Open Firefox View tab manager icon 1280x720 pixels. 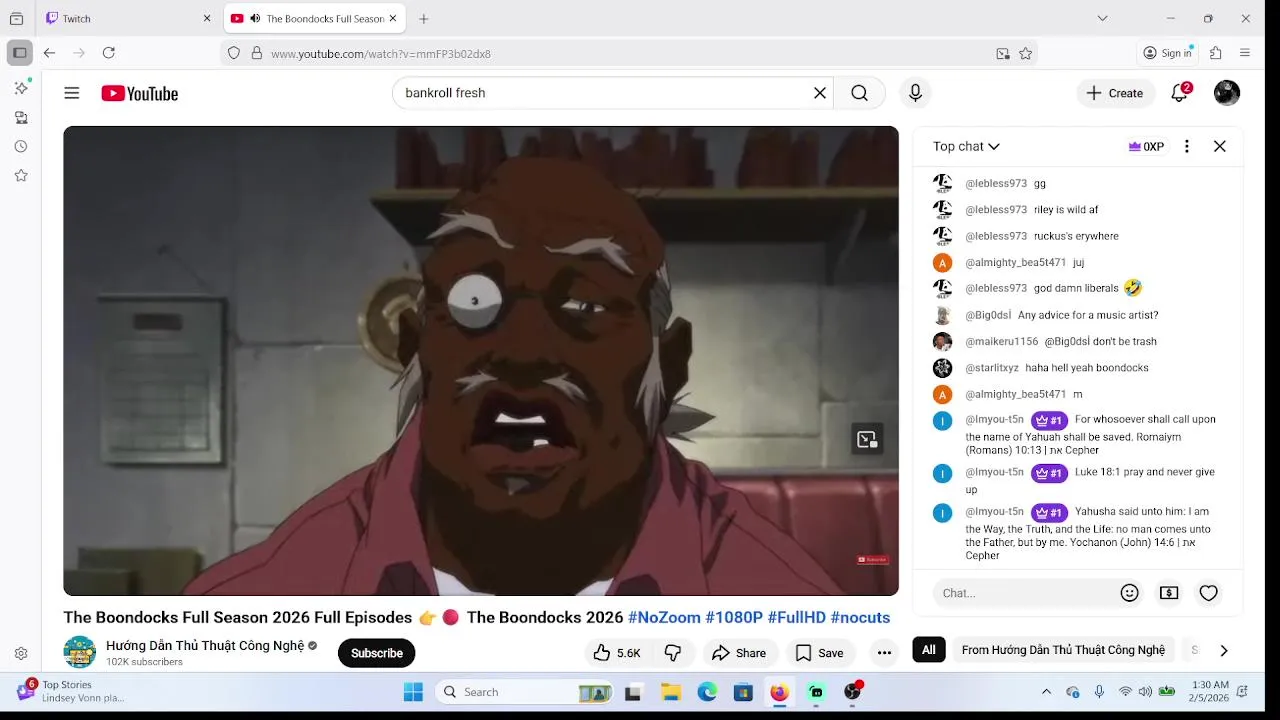click(x=16, y=18)
